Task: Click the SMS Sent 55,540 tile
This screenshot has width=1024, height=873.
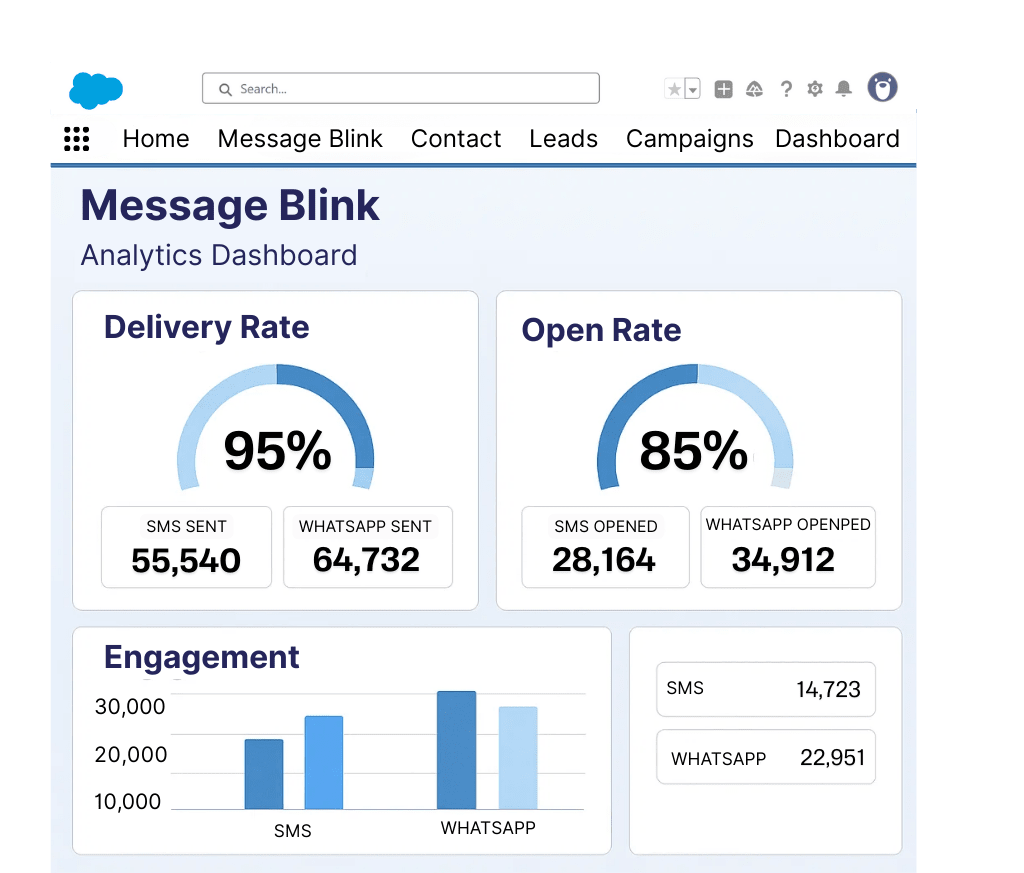Action: pos(186,547)
